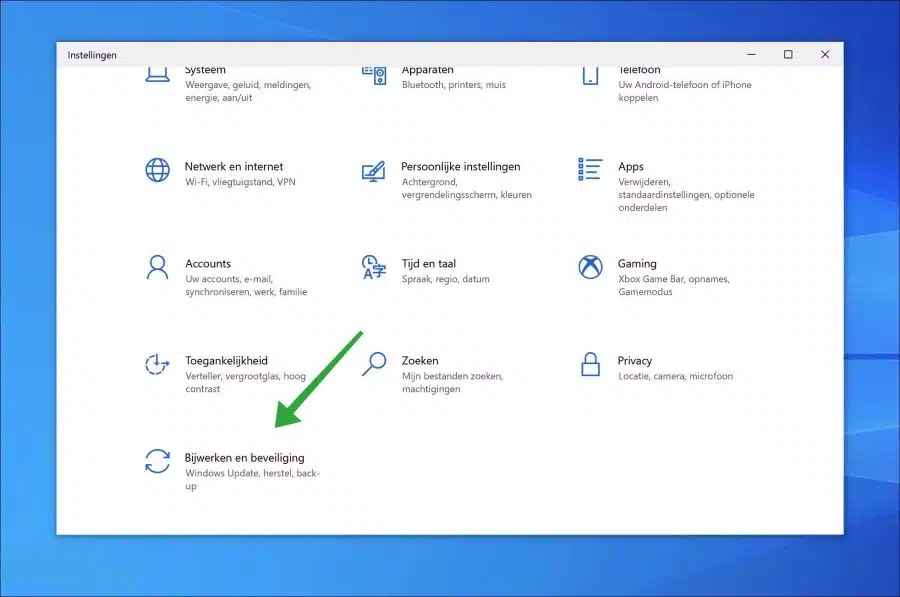
Task: Click the Bijwerken en beveiliging sync icon
Action: pos(157,461)
